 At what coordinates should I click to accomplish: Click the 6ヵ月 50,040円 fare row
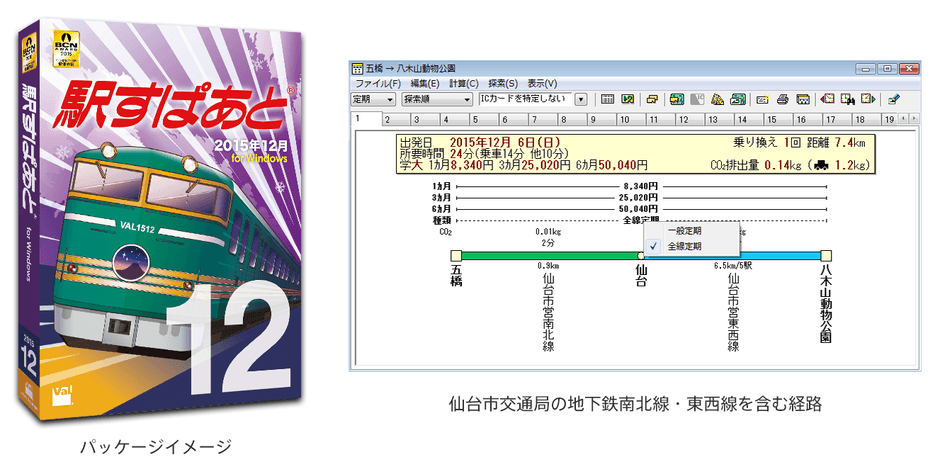point(630,209)
